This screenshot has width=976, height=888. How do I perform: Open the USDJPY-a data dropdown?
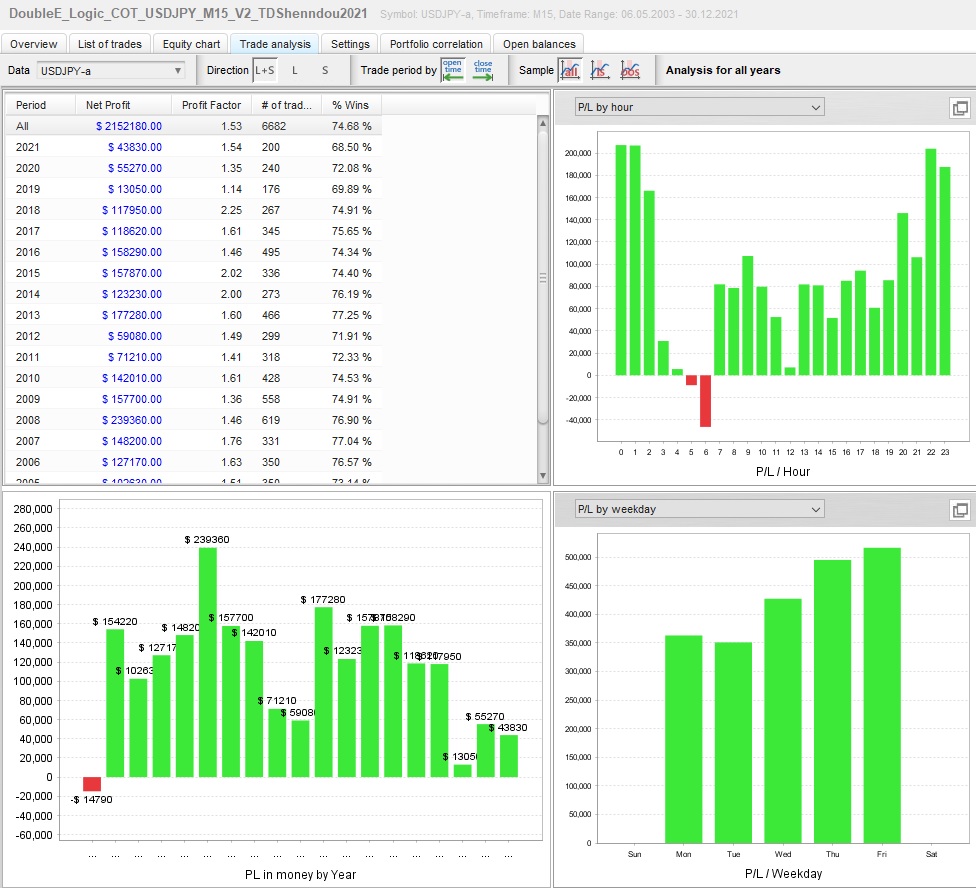point(111,70)
